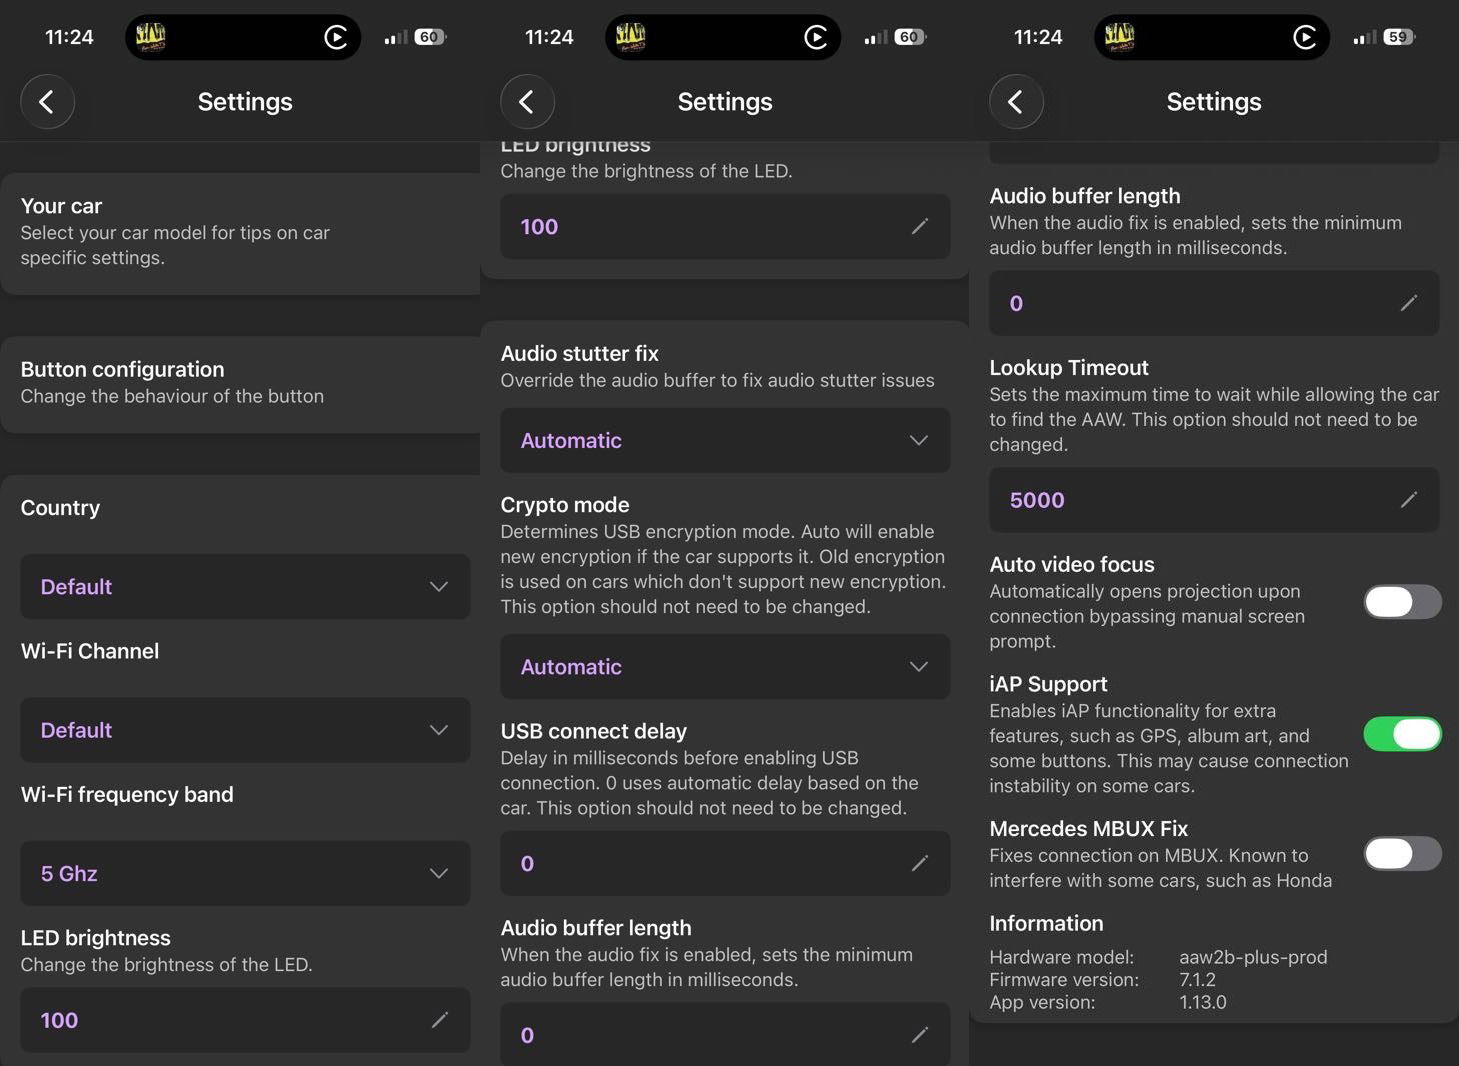Disable the iAP Support toggle
The width and height of the screenshot is (1459, 1066).
(1402, 734)
